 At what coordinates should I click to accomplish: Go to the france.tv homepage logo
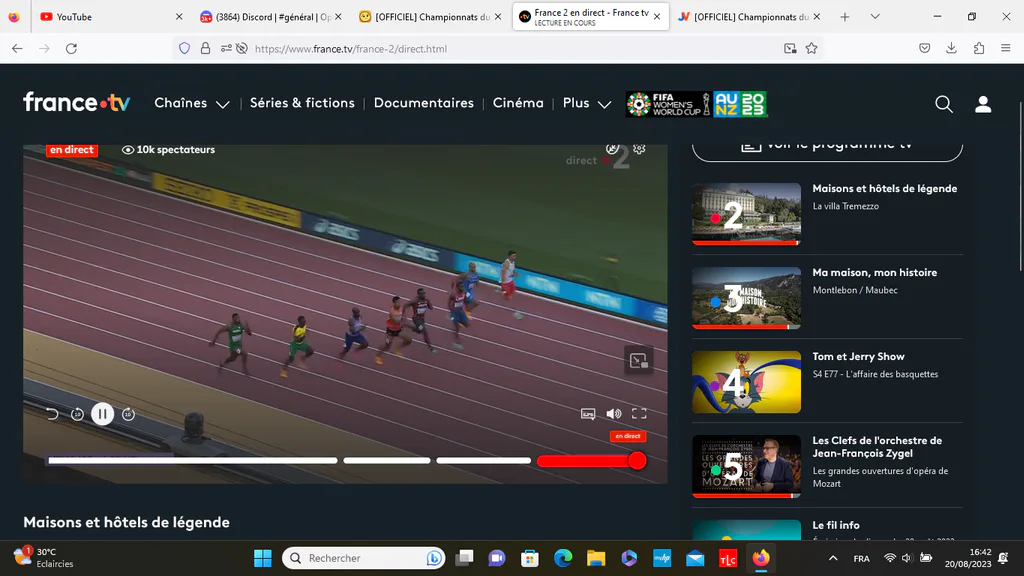[x=77, y=103]
